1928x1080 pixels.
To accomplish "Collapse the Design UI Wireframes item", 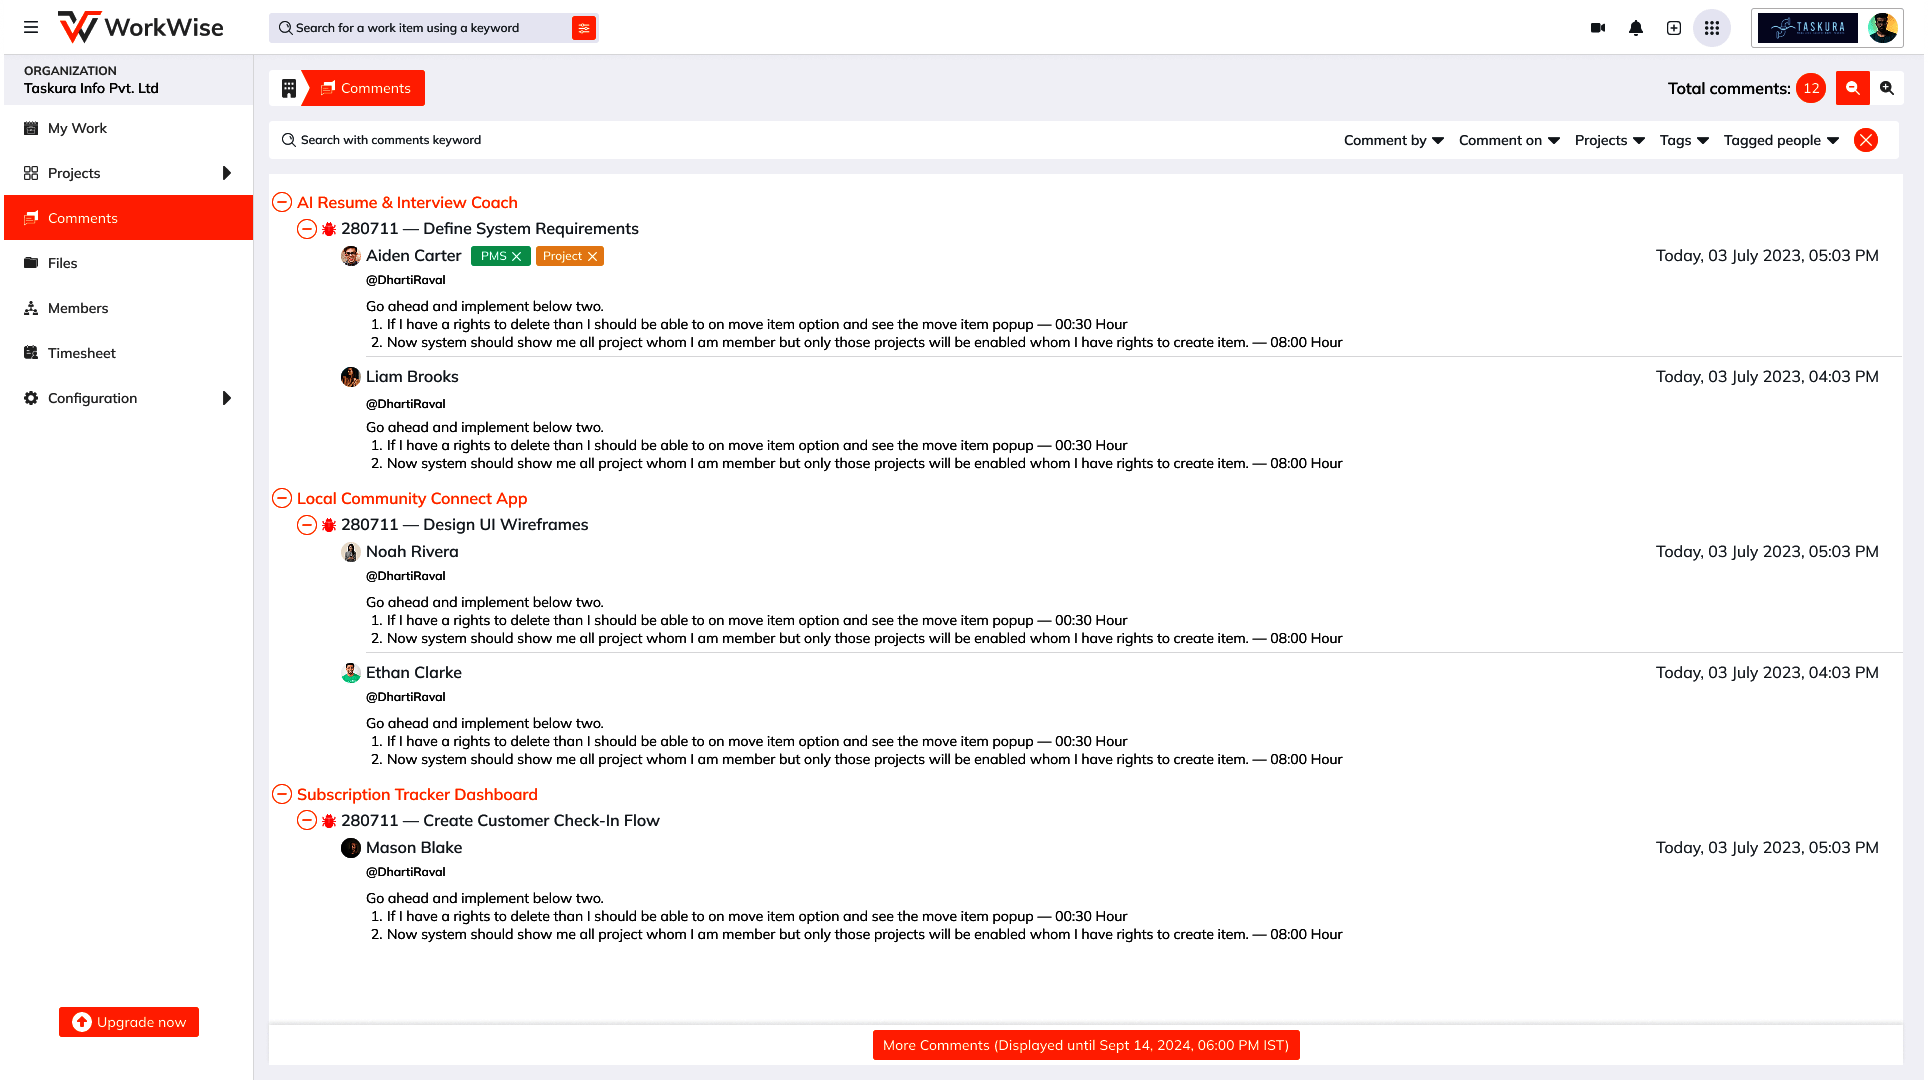I will 307,525.
